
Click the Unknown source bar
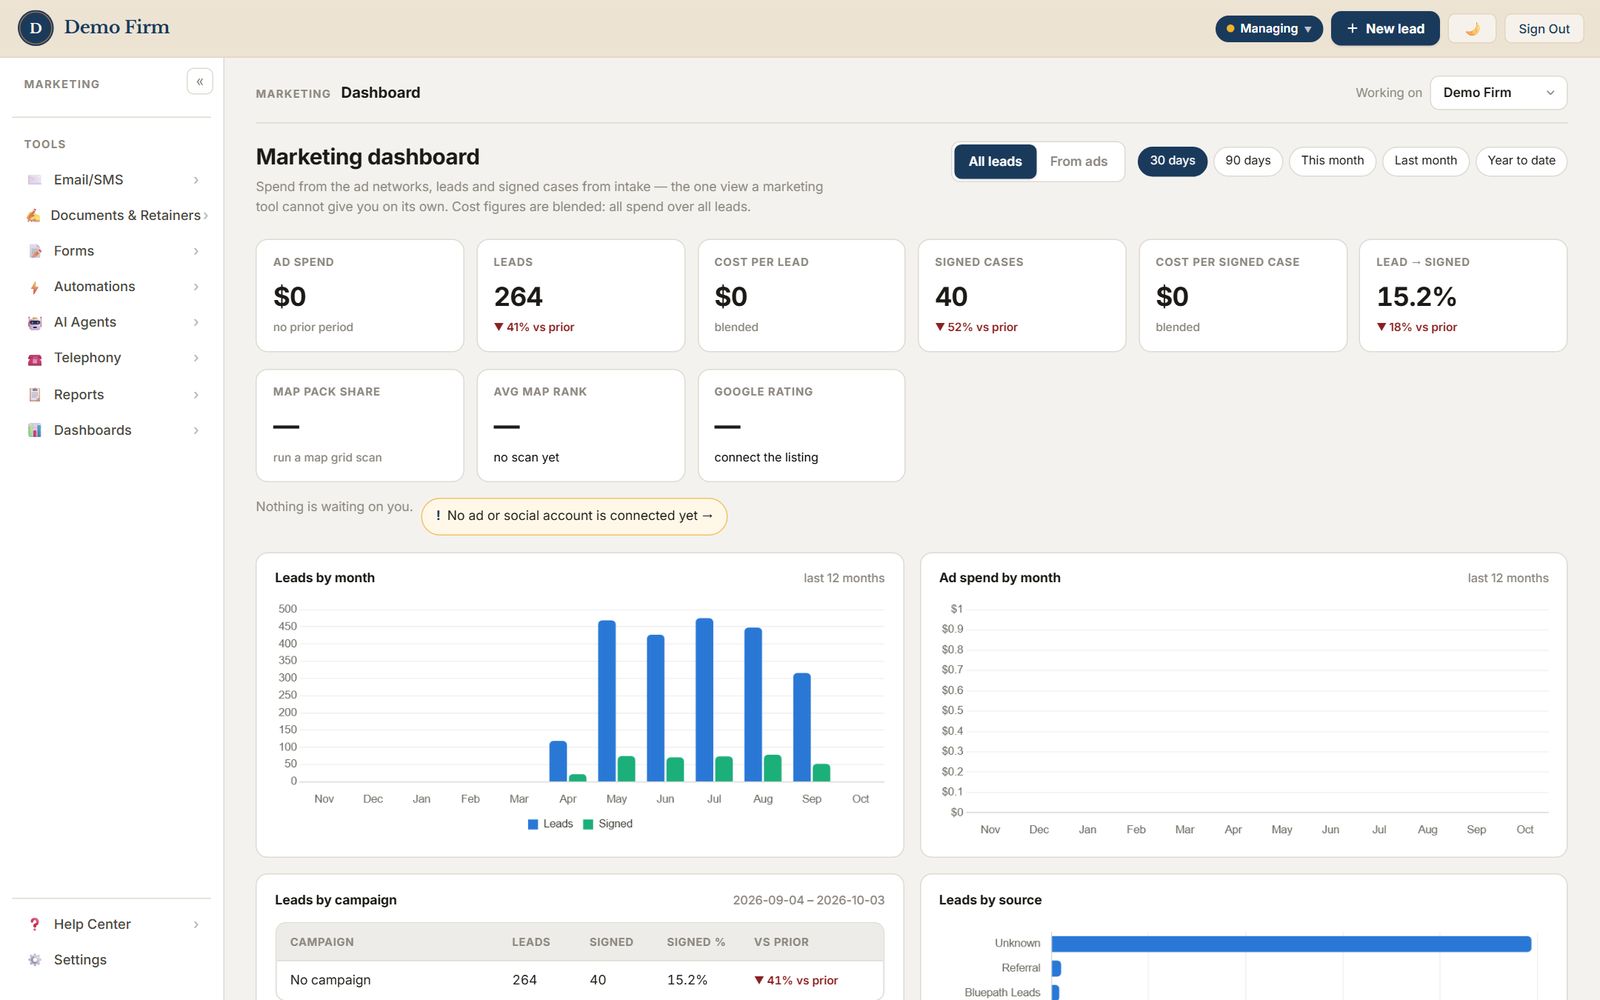click(x=1291, y=944)
